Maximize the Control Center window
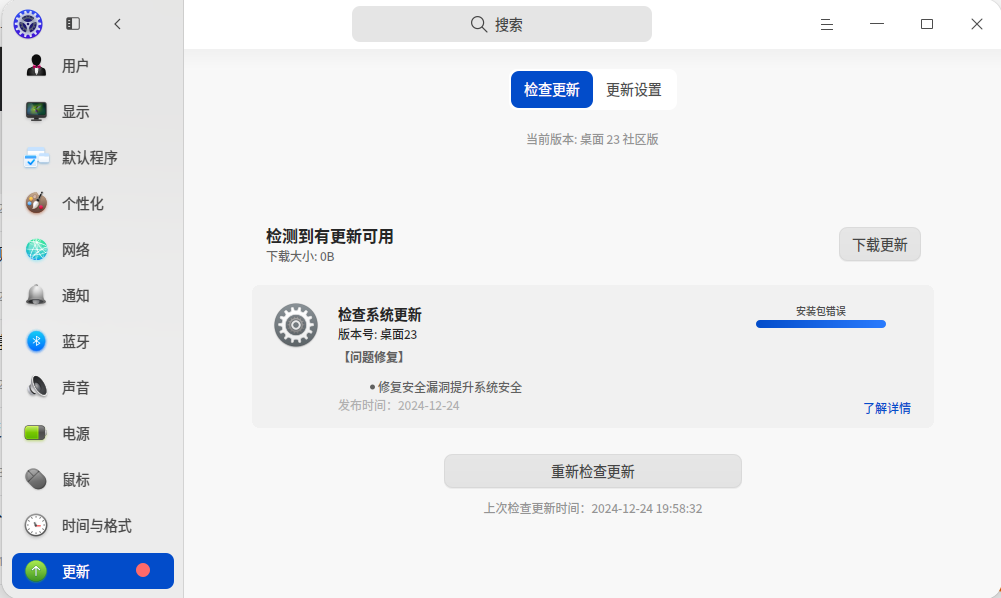 click(x=927, y=24)
